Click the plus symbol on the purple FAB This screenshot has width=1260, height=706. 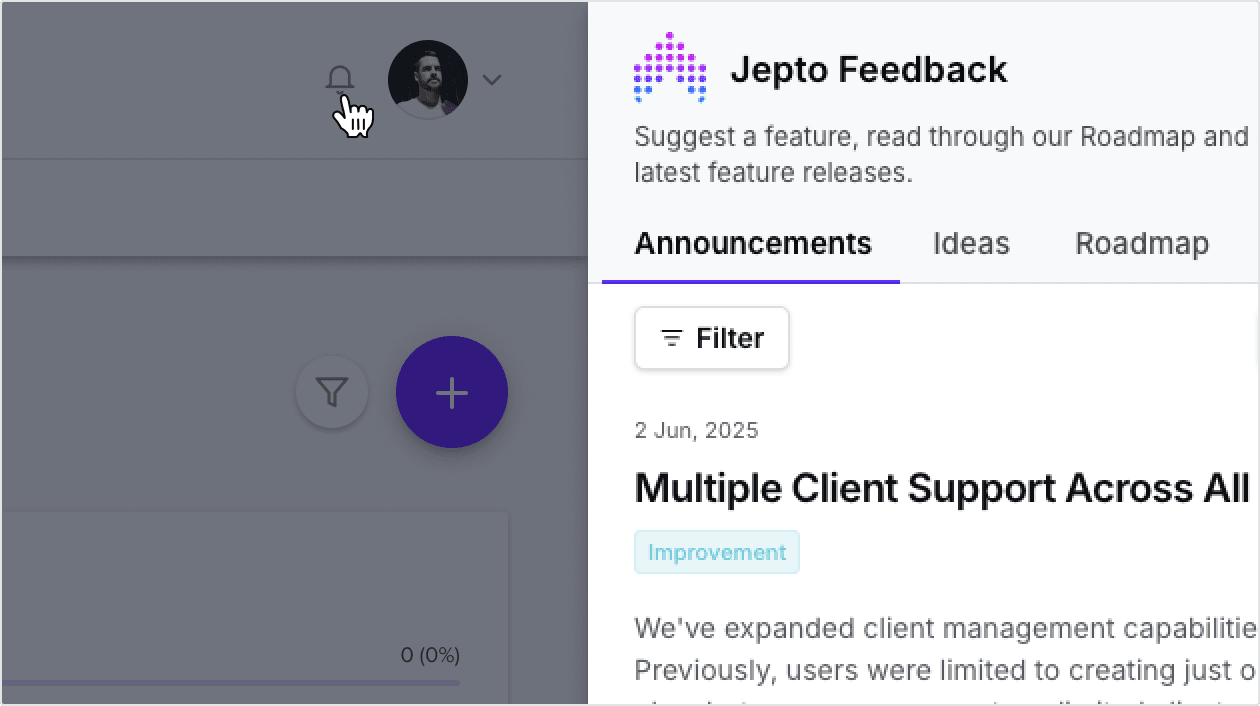tap(452, 392)
